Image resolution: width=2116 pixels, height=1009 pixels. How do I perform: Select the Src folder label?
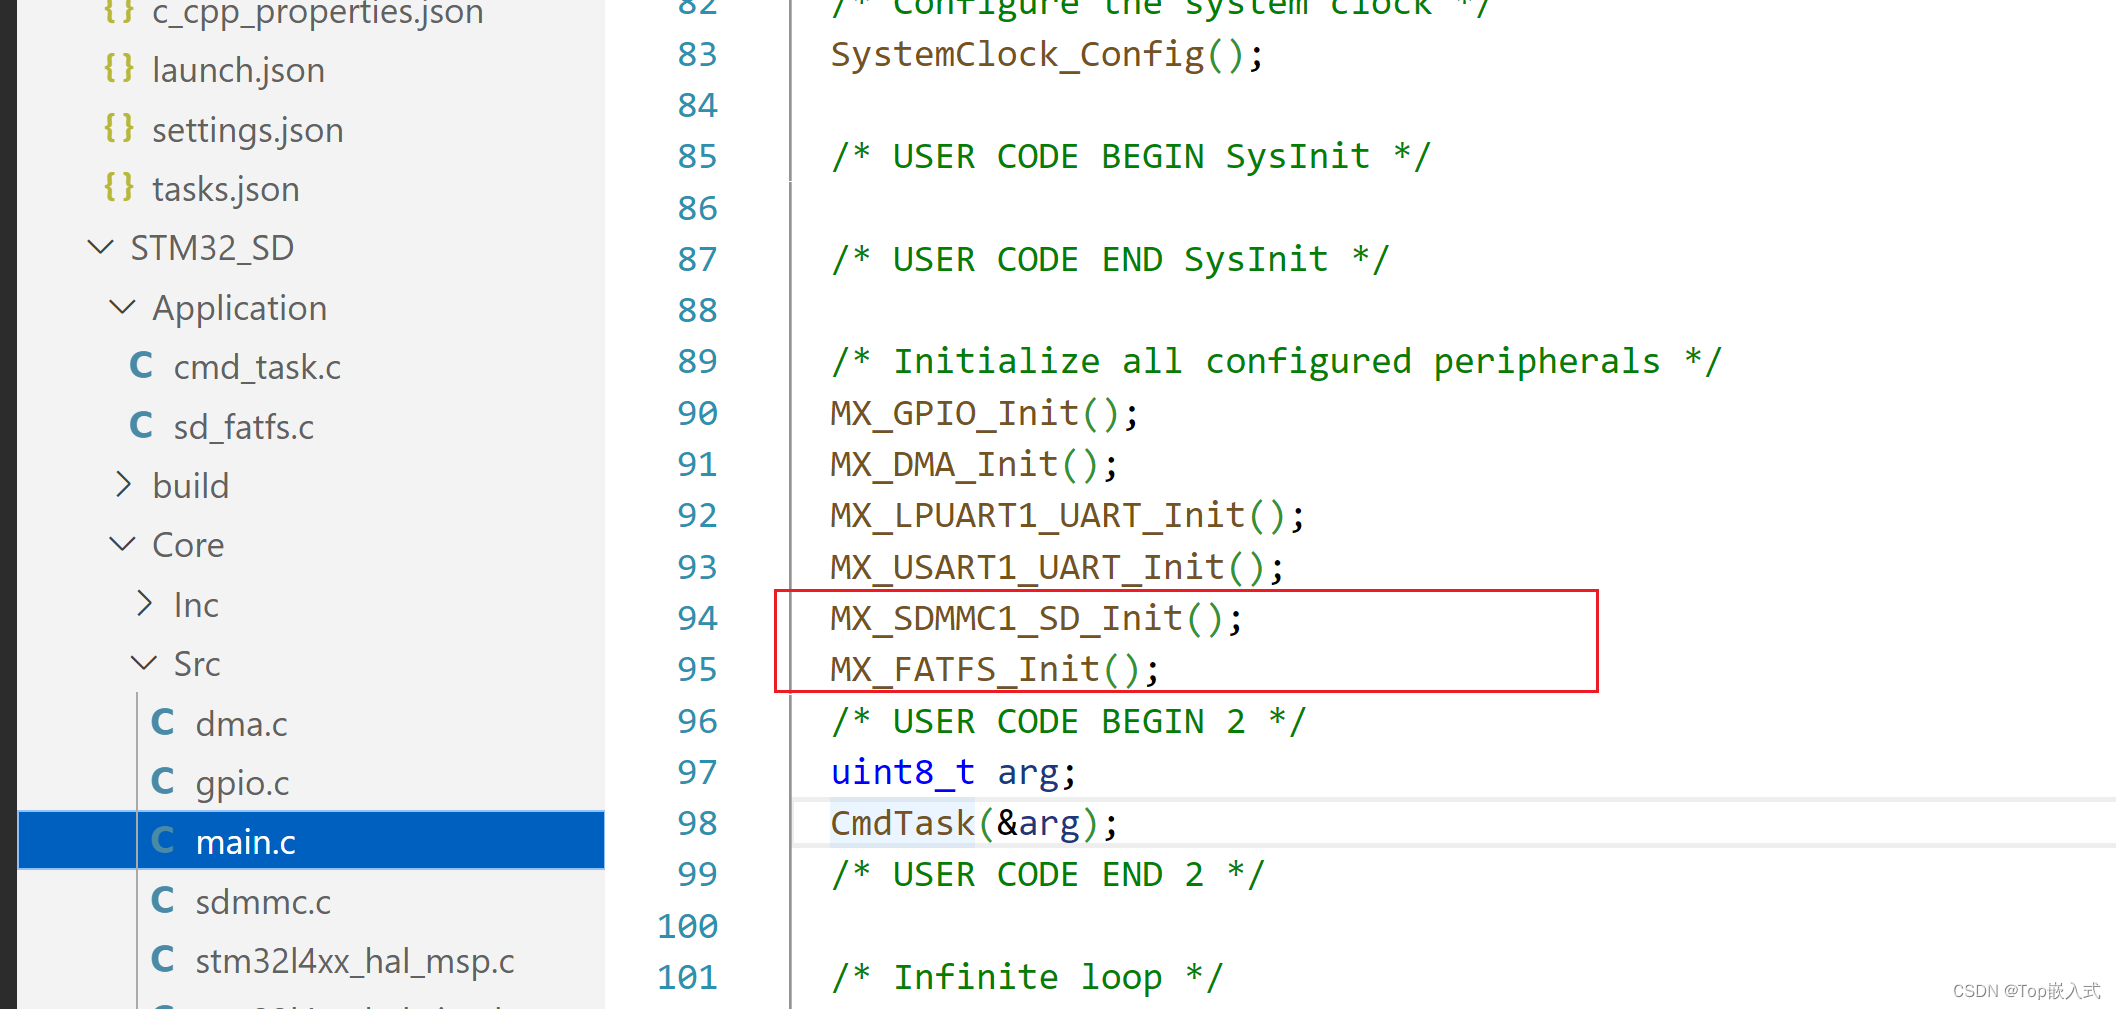[197, 664]
